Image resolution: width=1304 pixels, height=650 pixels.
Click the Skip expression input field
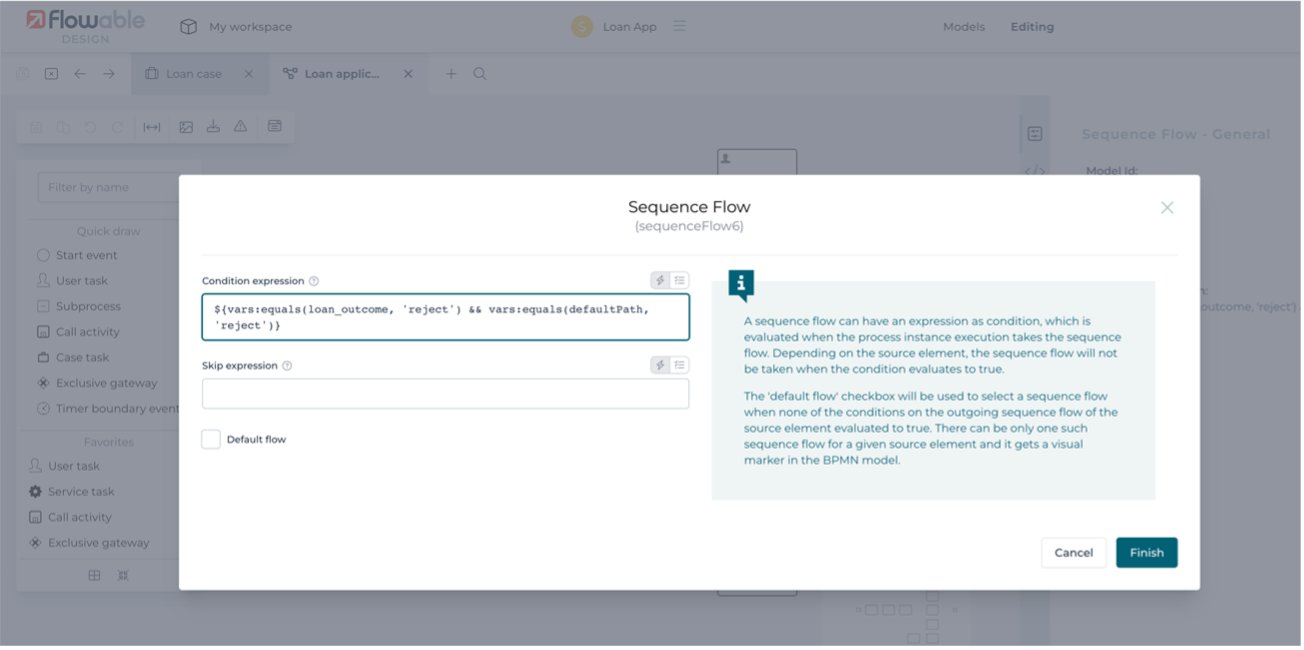(x=445, y=393)
